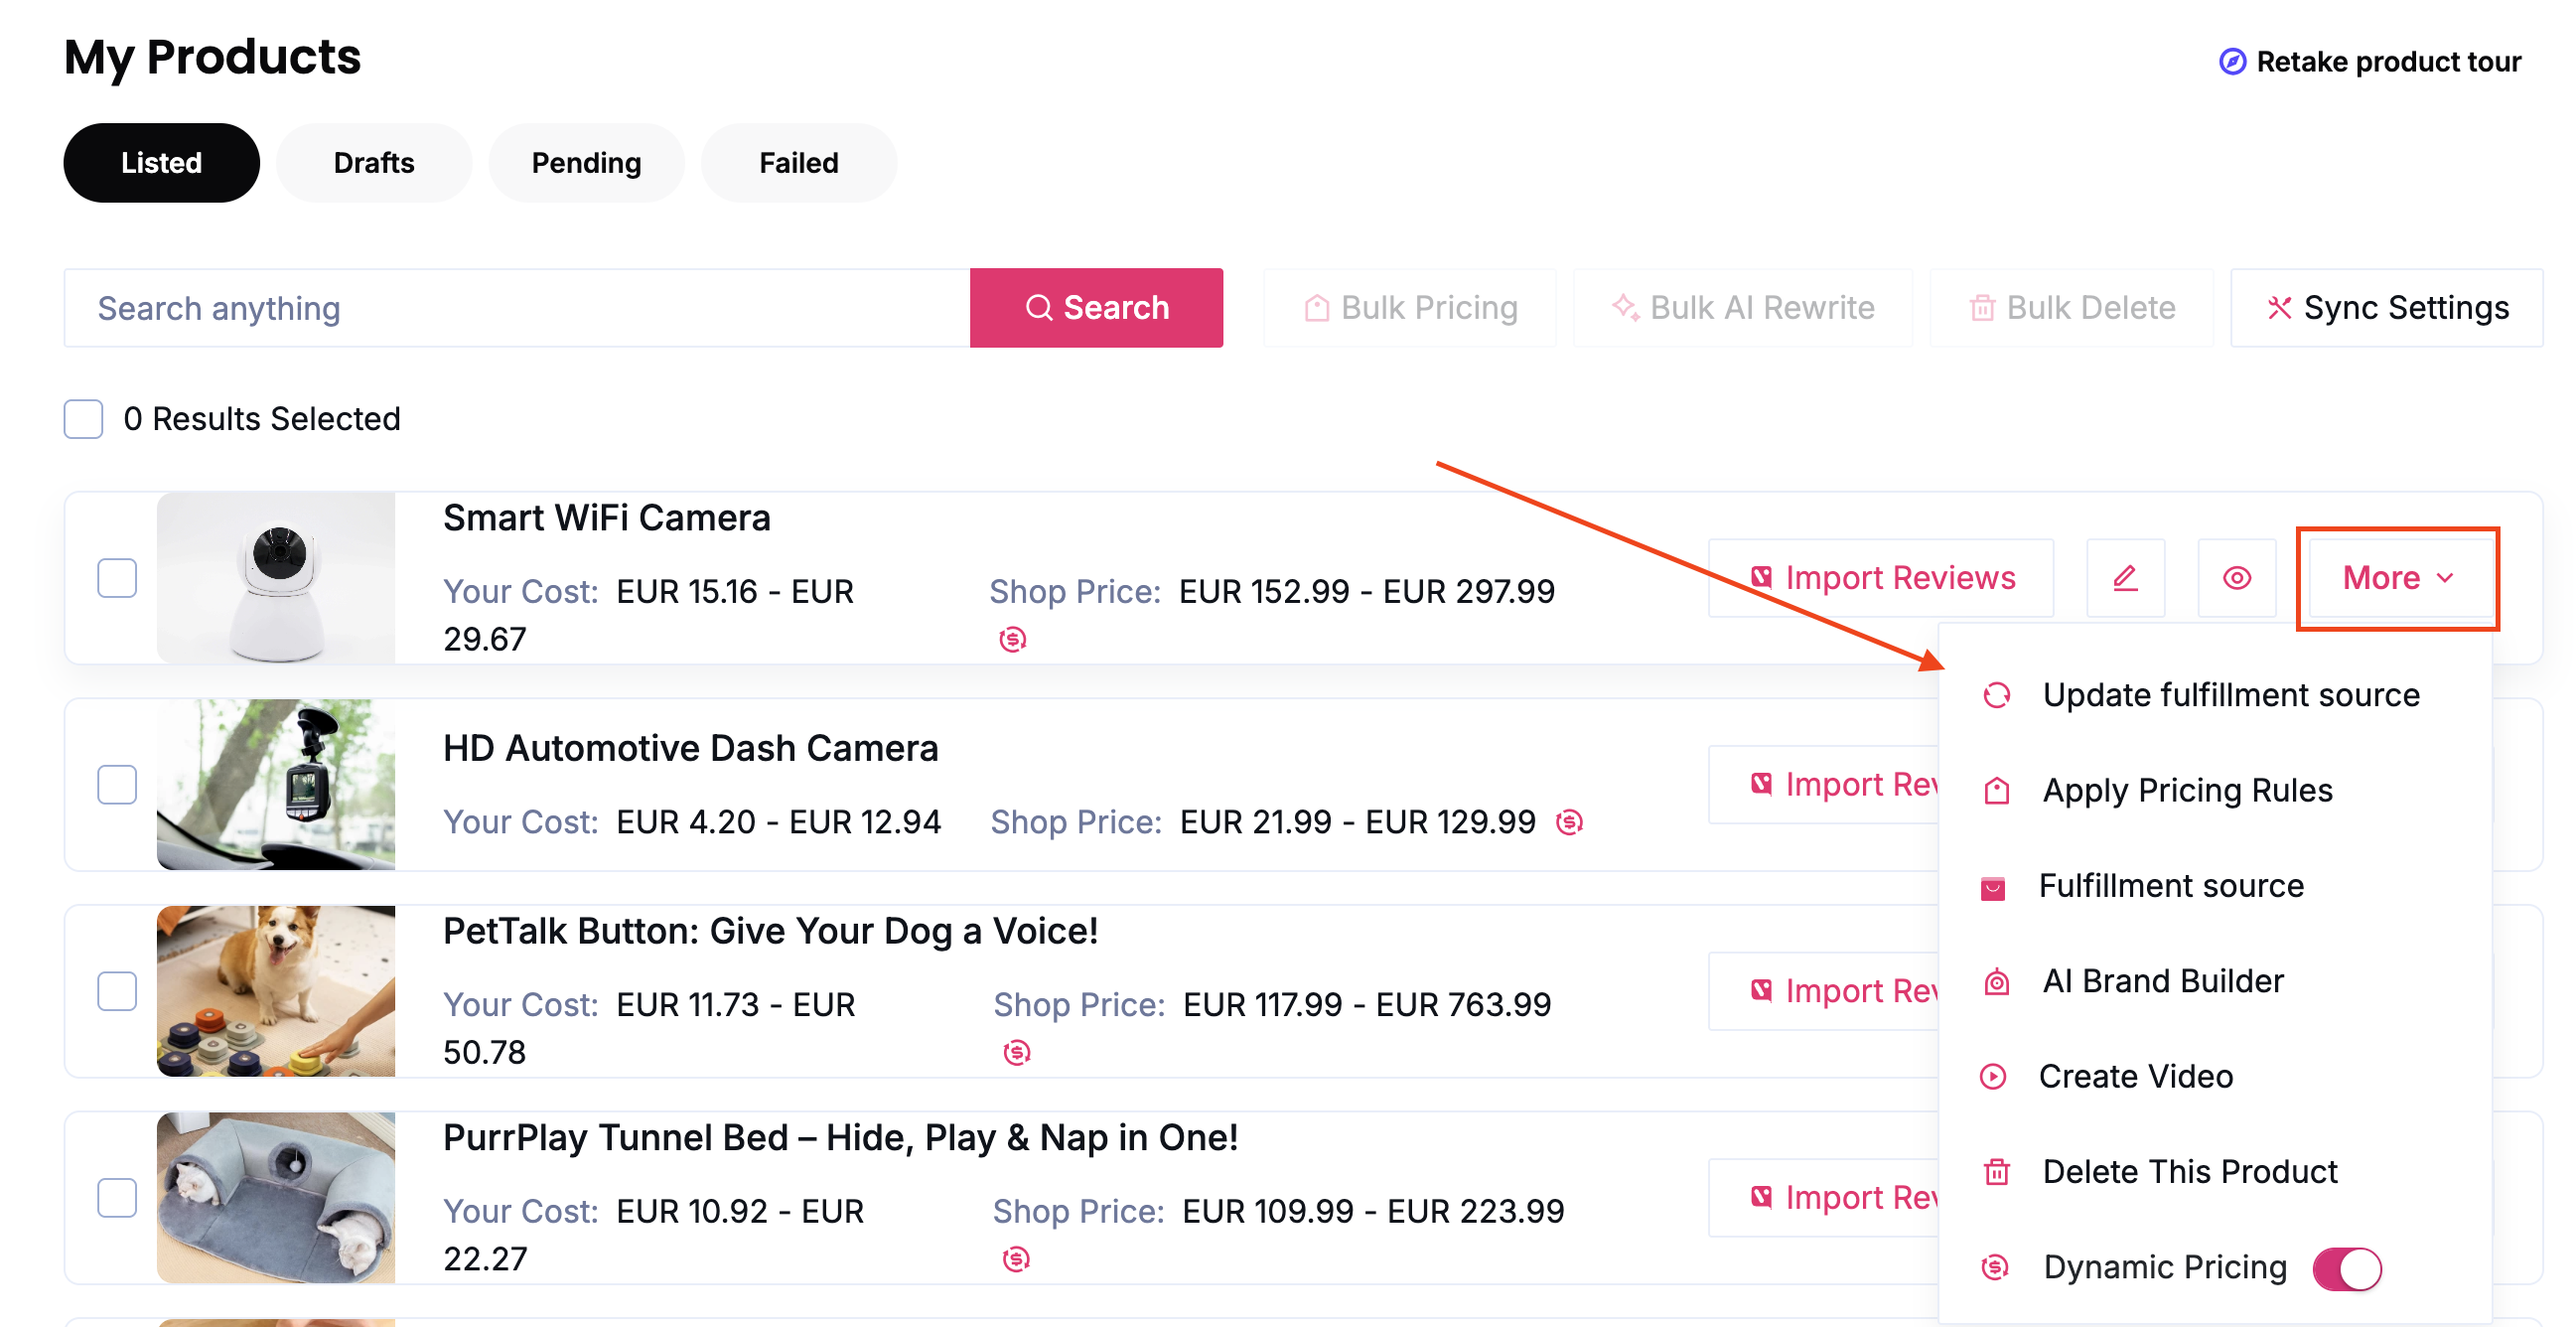Choose Update fulfillment source from menu
The height and width of the screenshot is (1327, 2576).
click(x=2229, y=694)
